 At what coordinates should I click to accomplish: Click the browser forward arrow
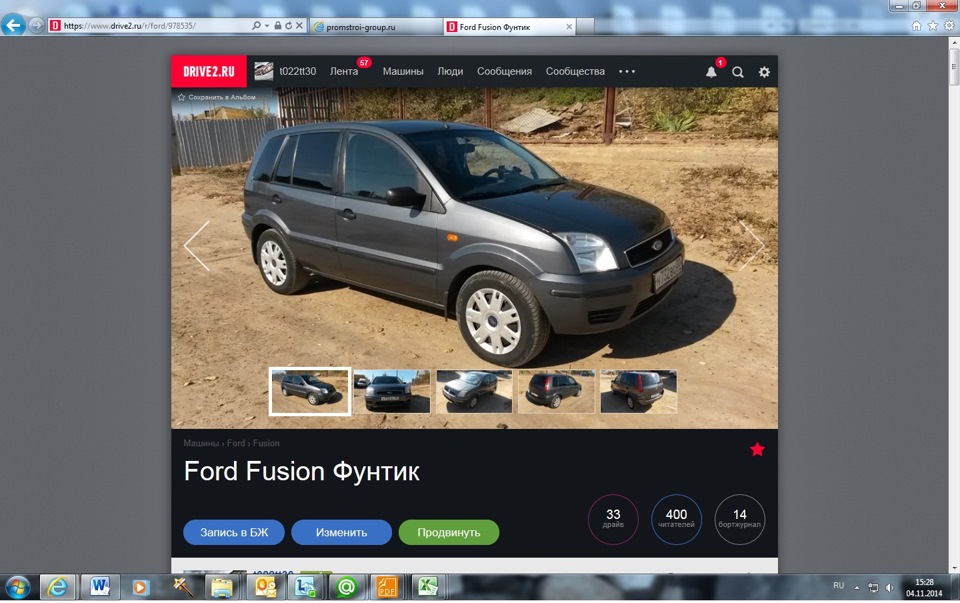[36, 26]
